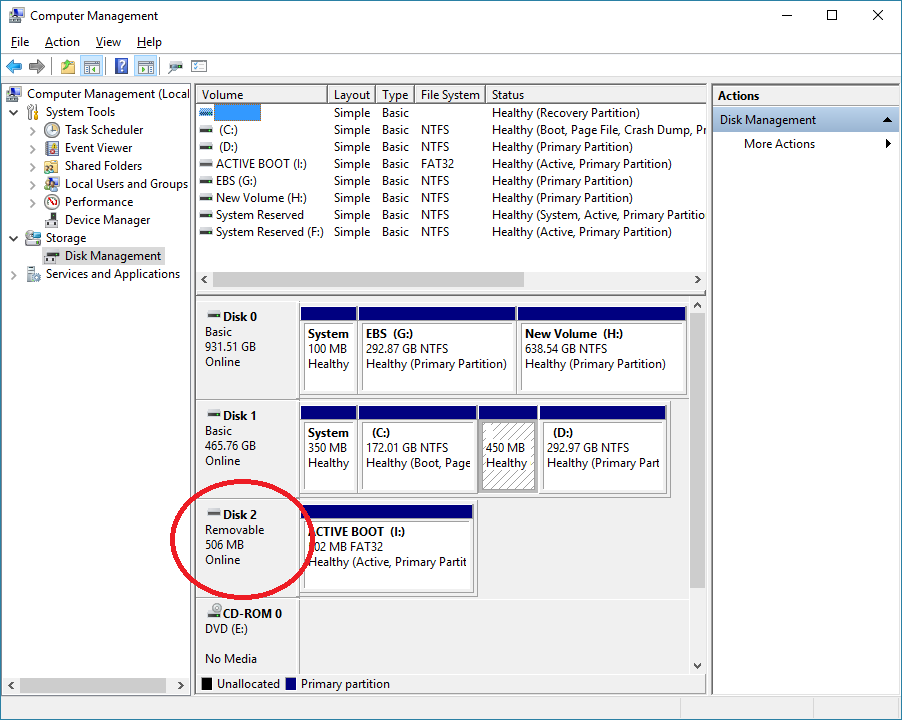Select the Disk 2 Removable header
902x720 pixels.
tap(247, 547)
